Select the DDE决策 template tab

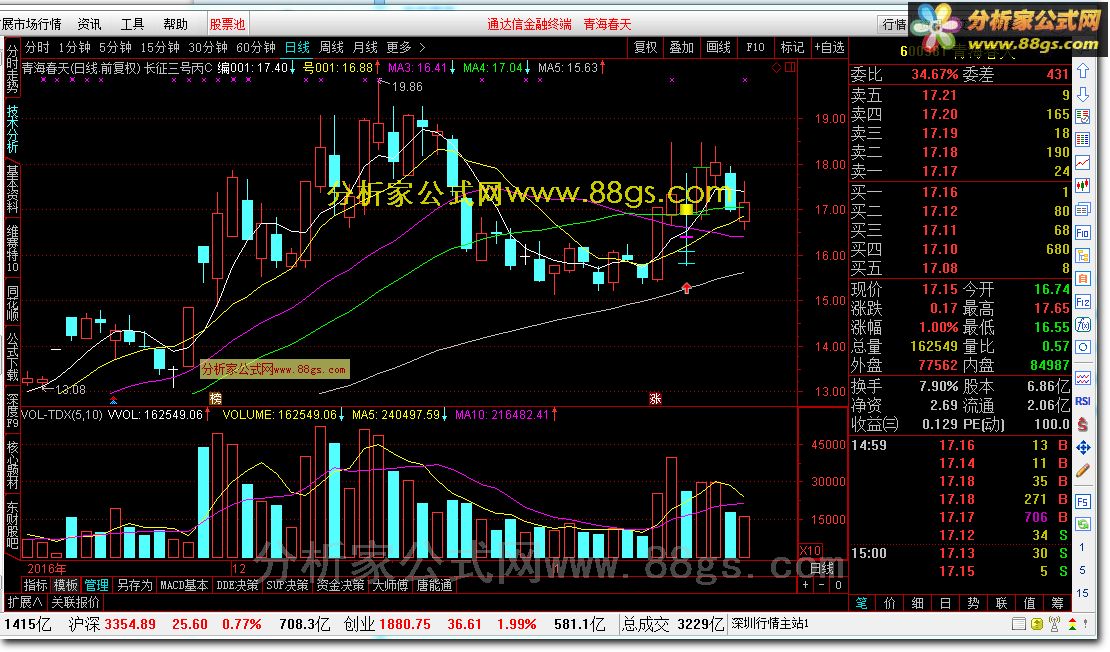click(237, 585)
